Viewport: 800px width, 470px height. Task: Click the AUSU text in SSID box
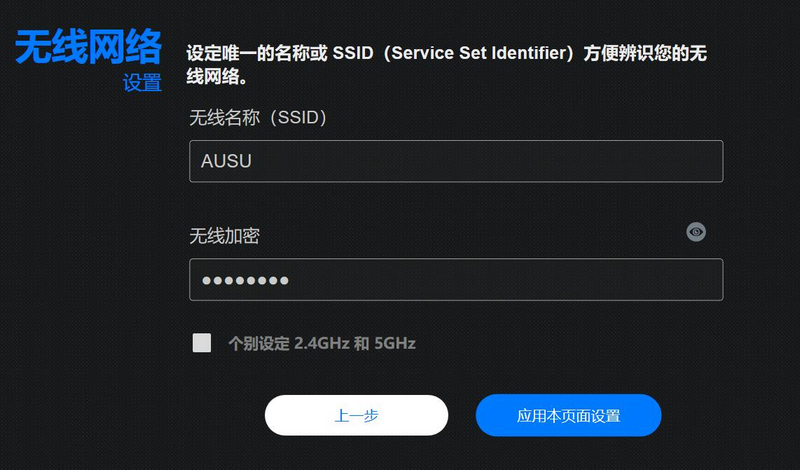pos(226,161)
